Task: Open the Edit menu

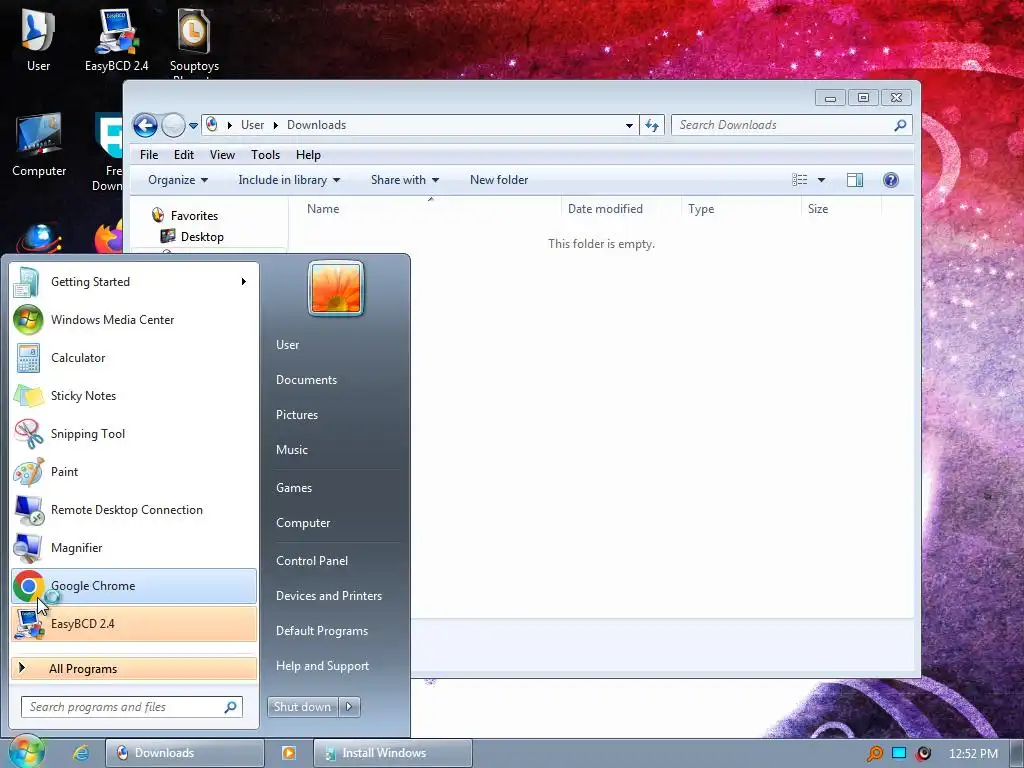Action: (184, 155)
